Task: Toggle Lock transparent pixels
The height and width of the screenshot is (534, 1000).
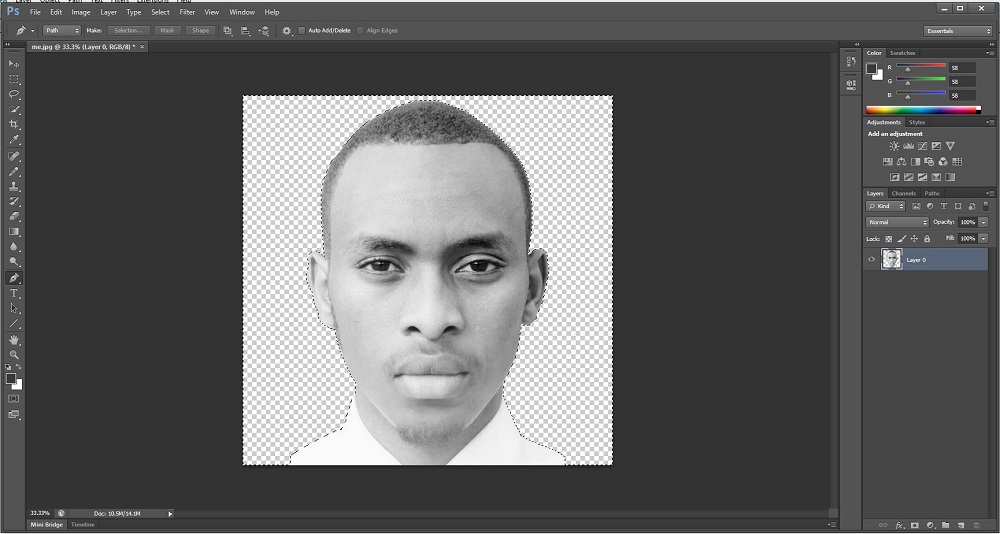Action: 888,239
